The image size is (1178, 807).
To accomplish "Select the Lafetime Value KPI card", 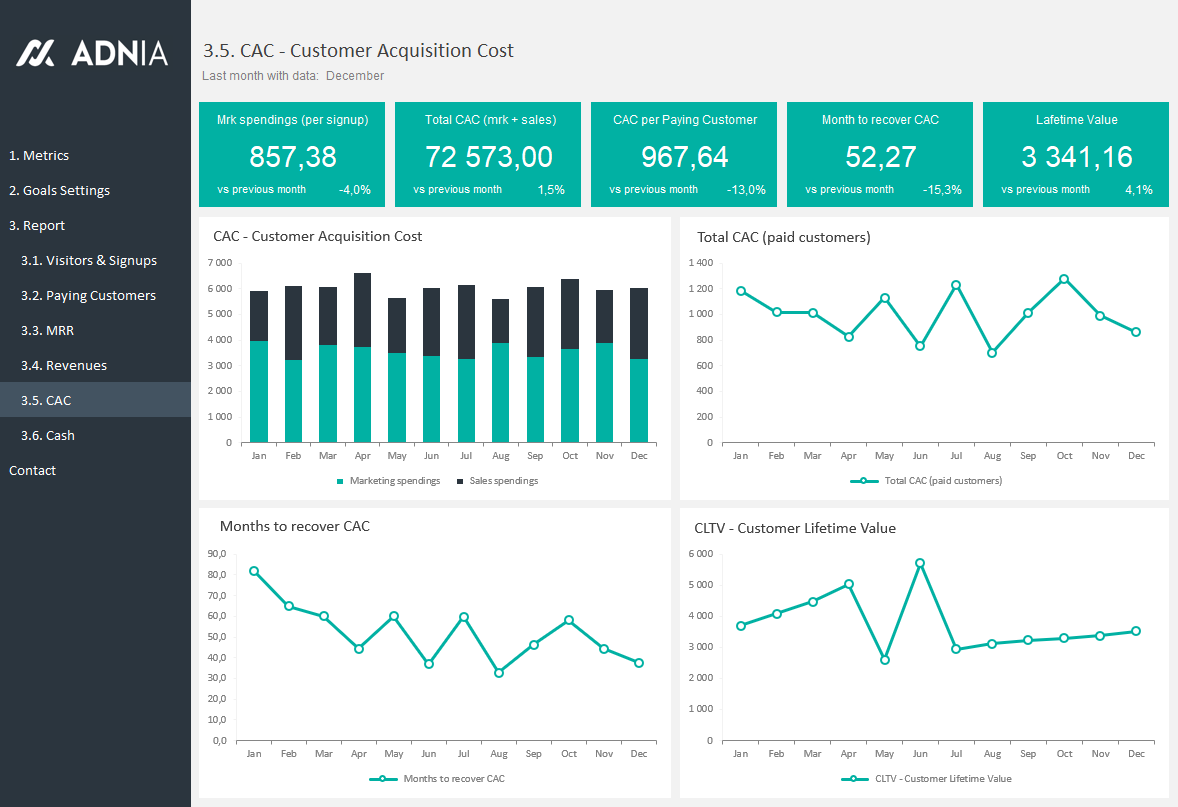I will [1076, 154].
